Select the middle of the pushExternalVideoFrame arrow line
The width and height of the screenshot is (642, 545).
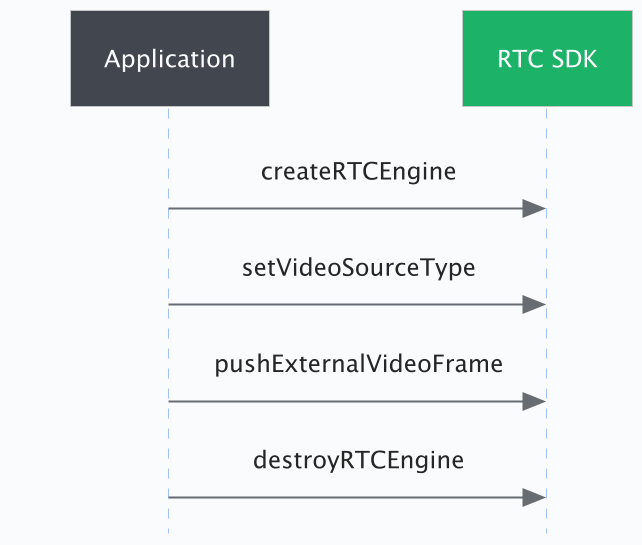tap(350, 401)
